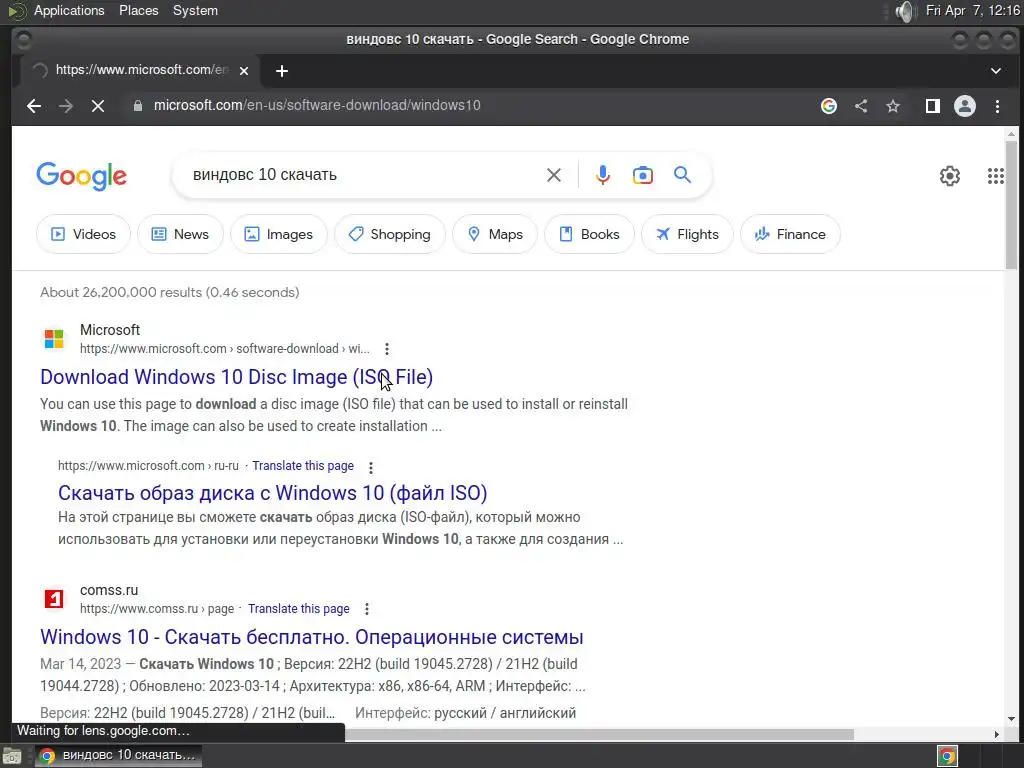Toggle the Chrome side panel icon
This screenshot has width=1024, height=768.
coord(933,106)
